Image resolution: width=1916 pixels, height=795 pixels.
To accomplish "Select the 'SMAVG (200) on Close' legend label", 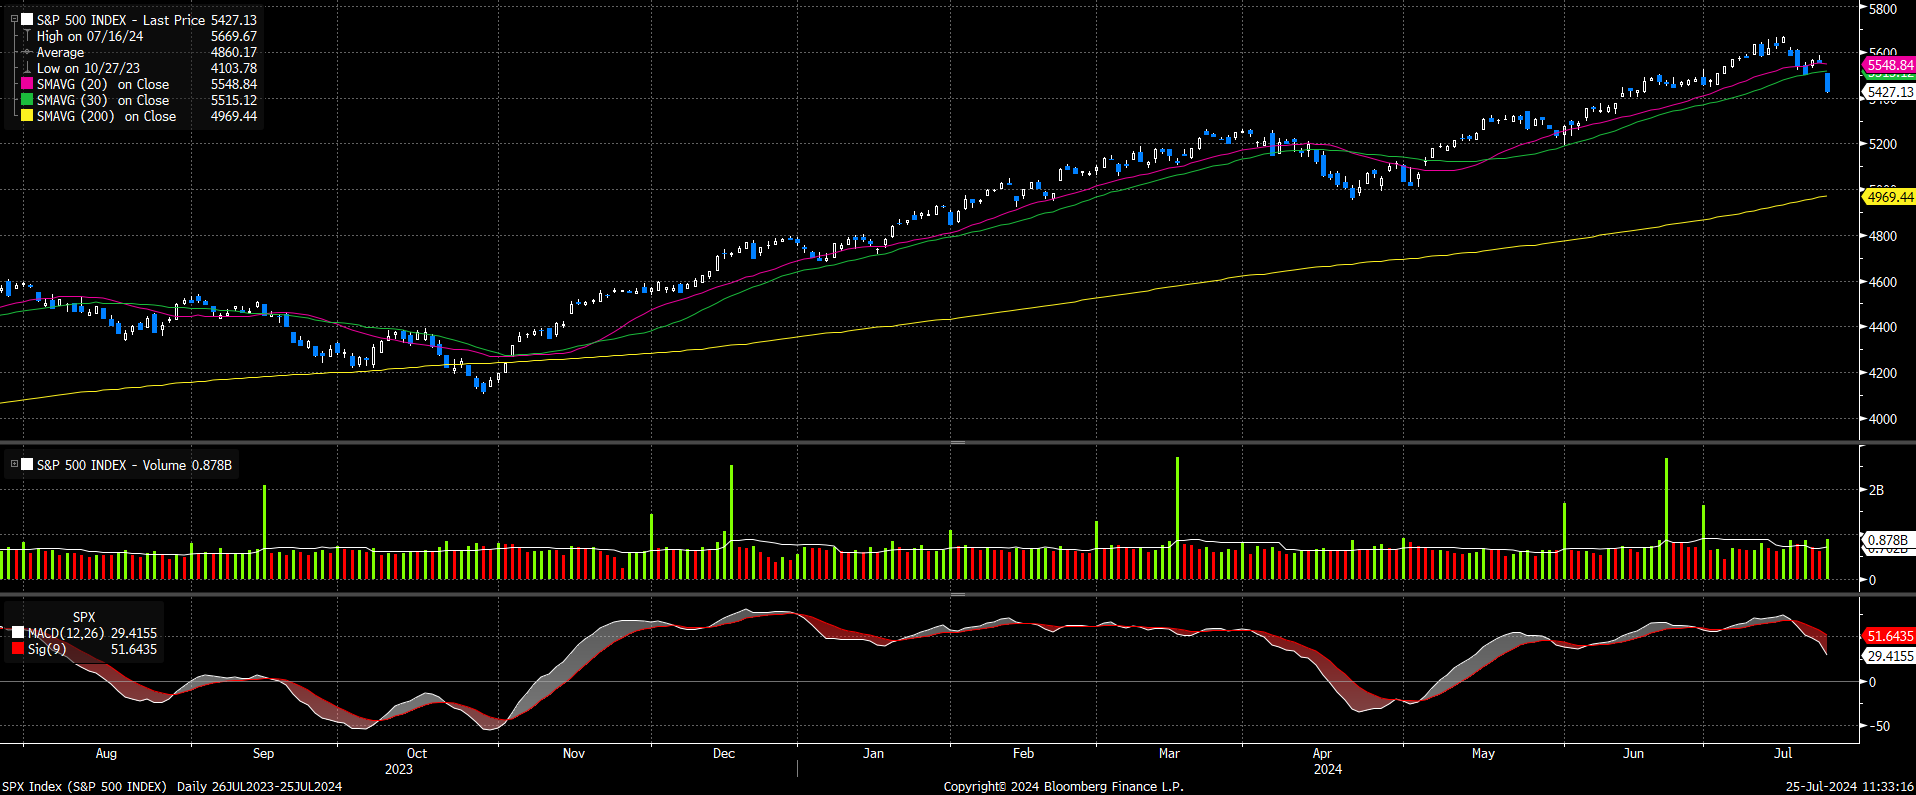I will pyautogui.click(x=106, y=116).
